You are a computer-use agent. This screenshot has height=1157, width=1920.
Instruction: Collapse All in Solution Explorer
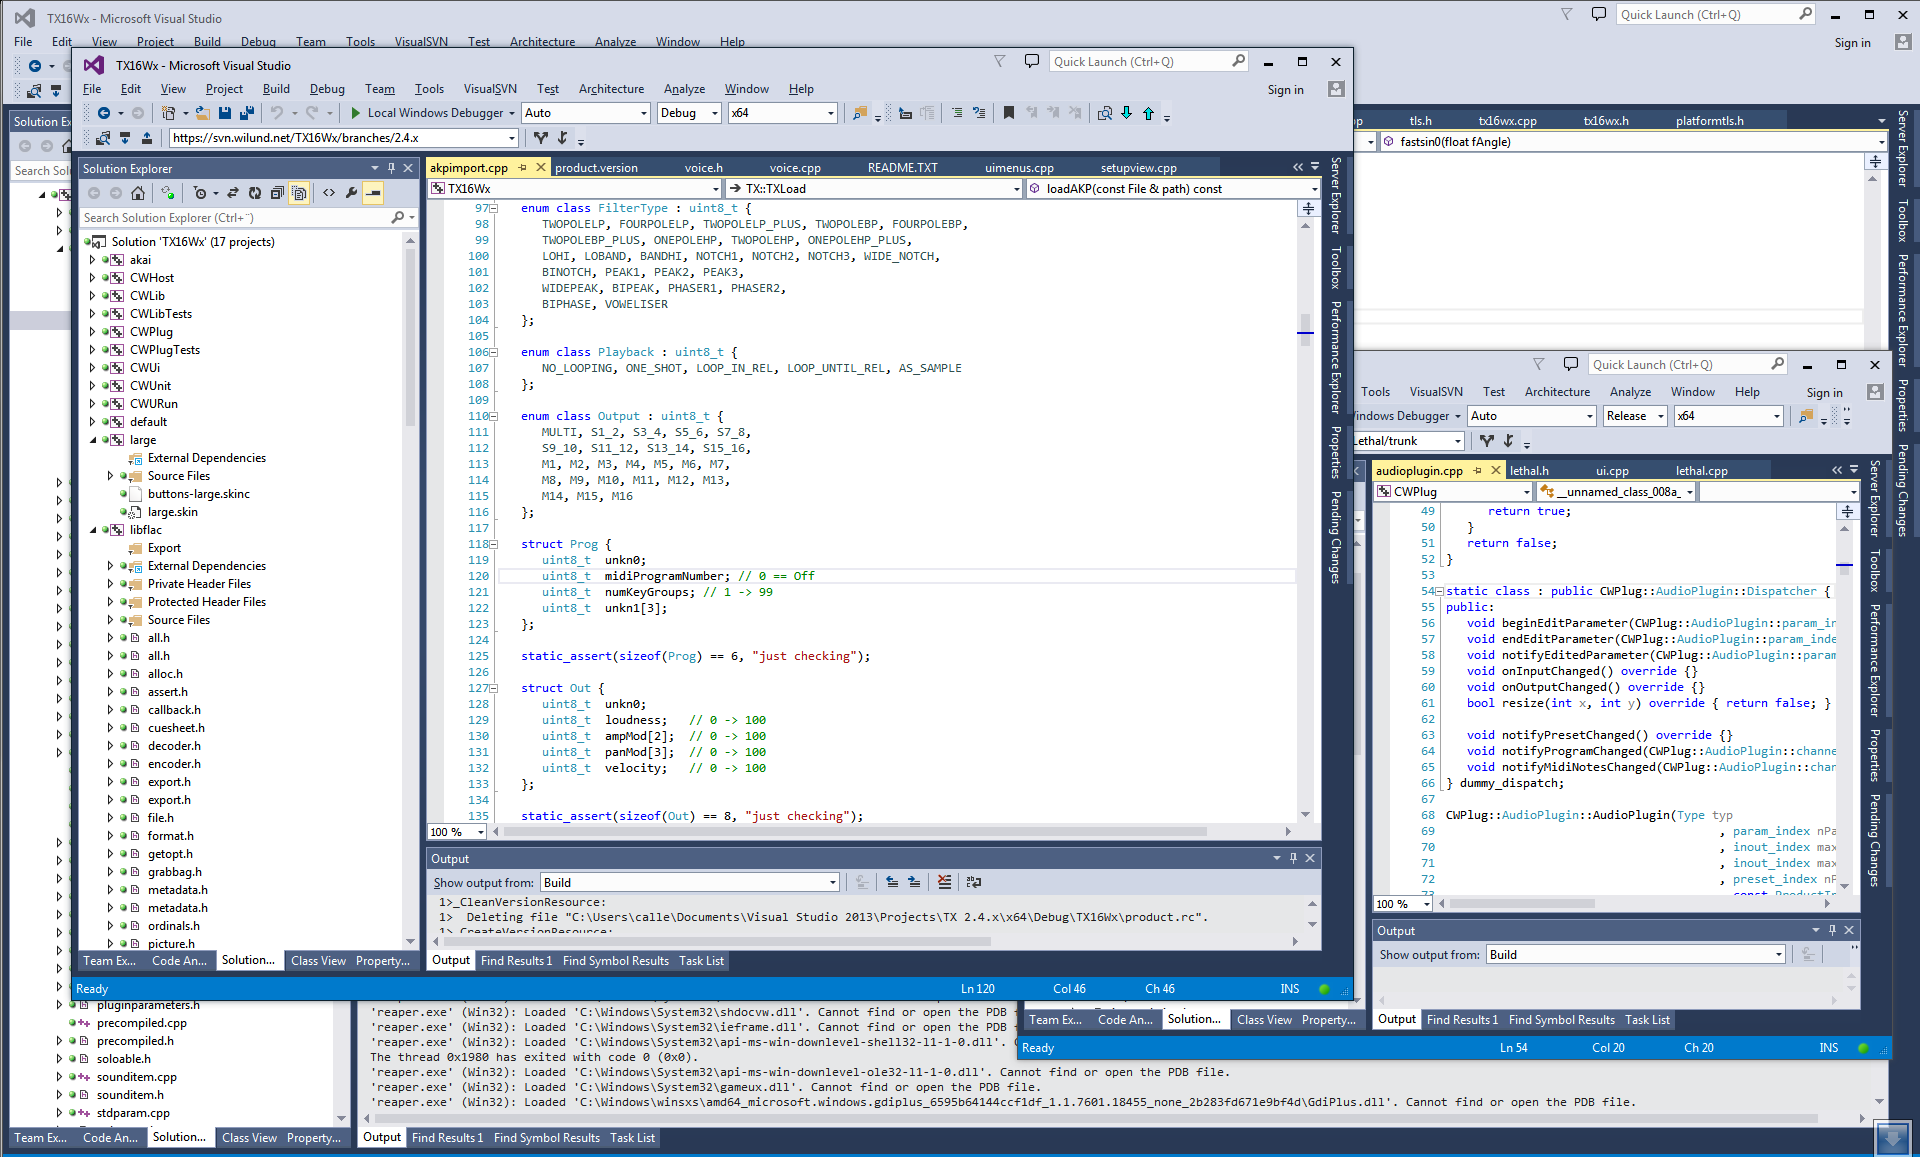pos(277,193)
